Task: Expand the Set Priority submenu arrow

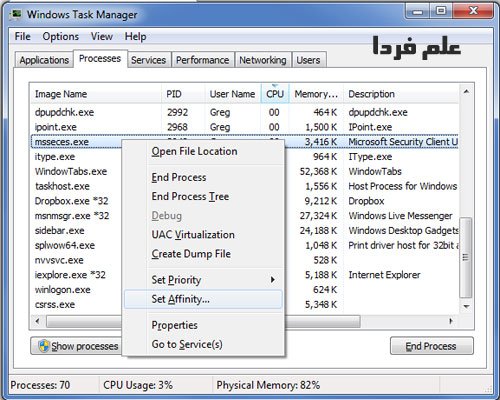Action: [x=273, y=280]
